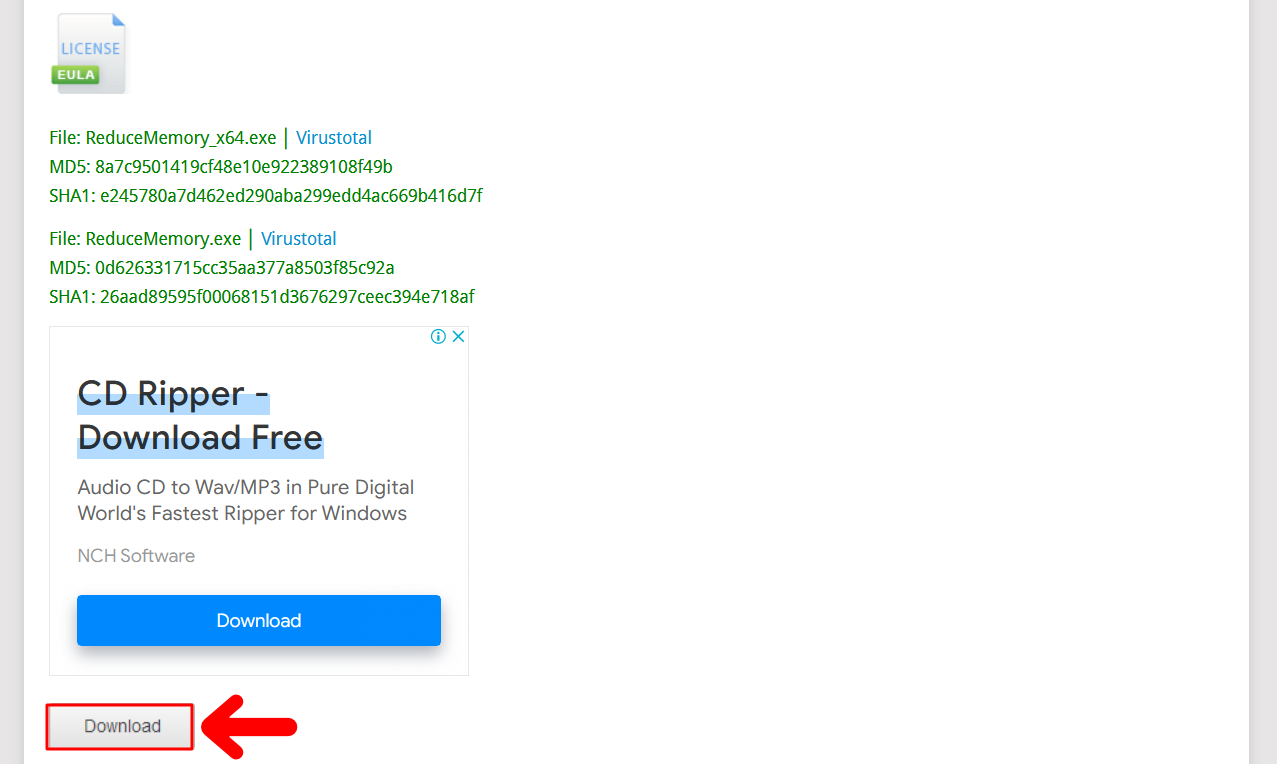Click the SHA1 hash starting with e245

point(291,196)
